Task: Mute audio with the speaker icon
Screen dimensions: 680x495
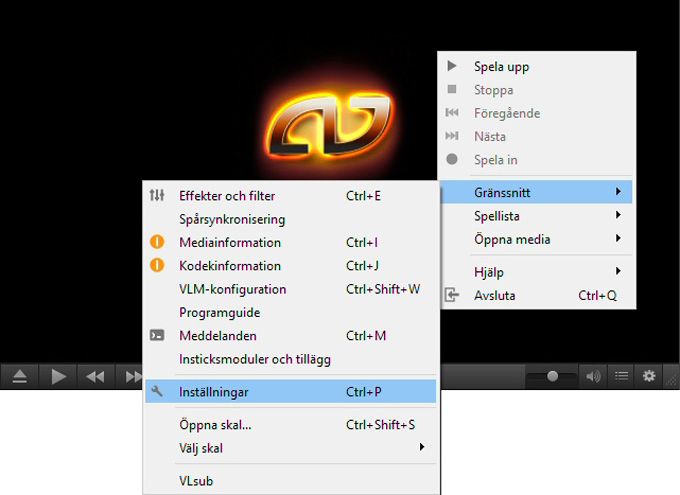Action: pos(593,376)
